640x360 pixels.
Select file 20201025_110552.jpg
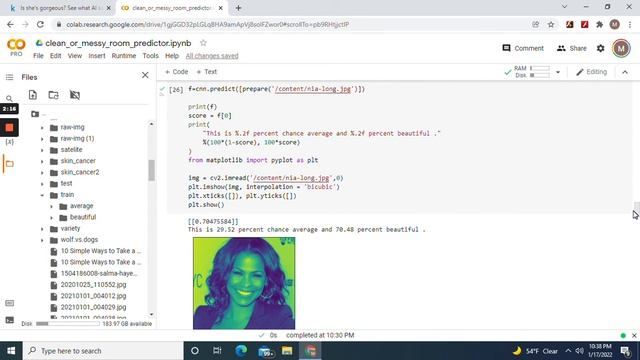click(93, 284)
